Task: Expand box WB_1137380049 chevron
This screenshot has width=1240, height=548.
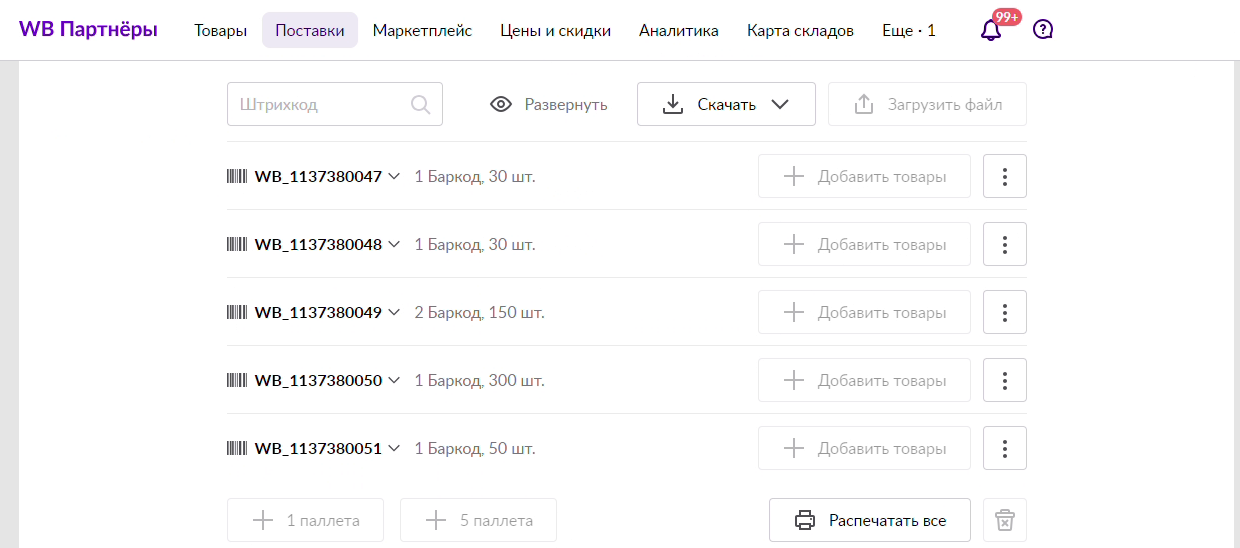Action: click(x=394, y=312)
